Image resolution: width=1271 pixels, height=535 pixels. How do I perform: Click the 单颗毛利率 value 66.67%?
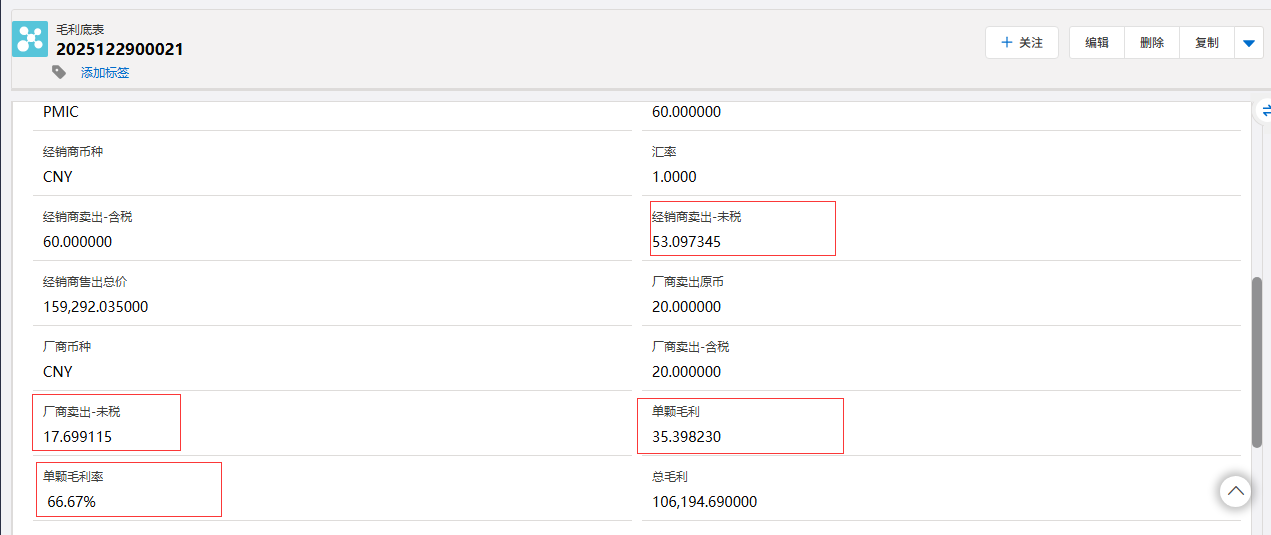[71, 502]
